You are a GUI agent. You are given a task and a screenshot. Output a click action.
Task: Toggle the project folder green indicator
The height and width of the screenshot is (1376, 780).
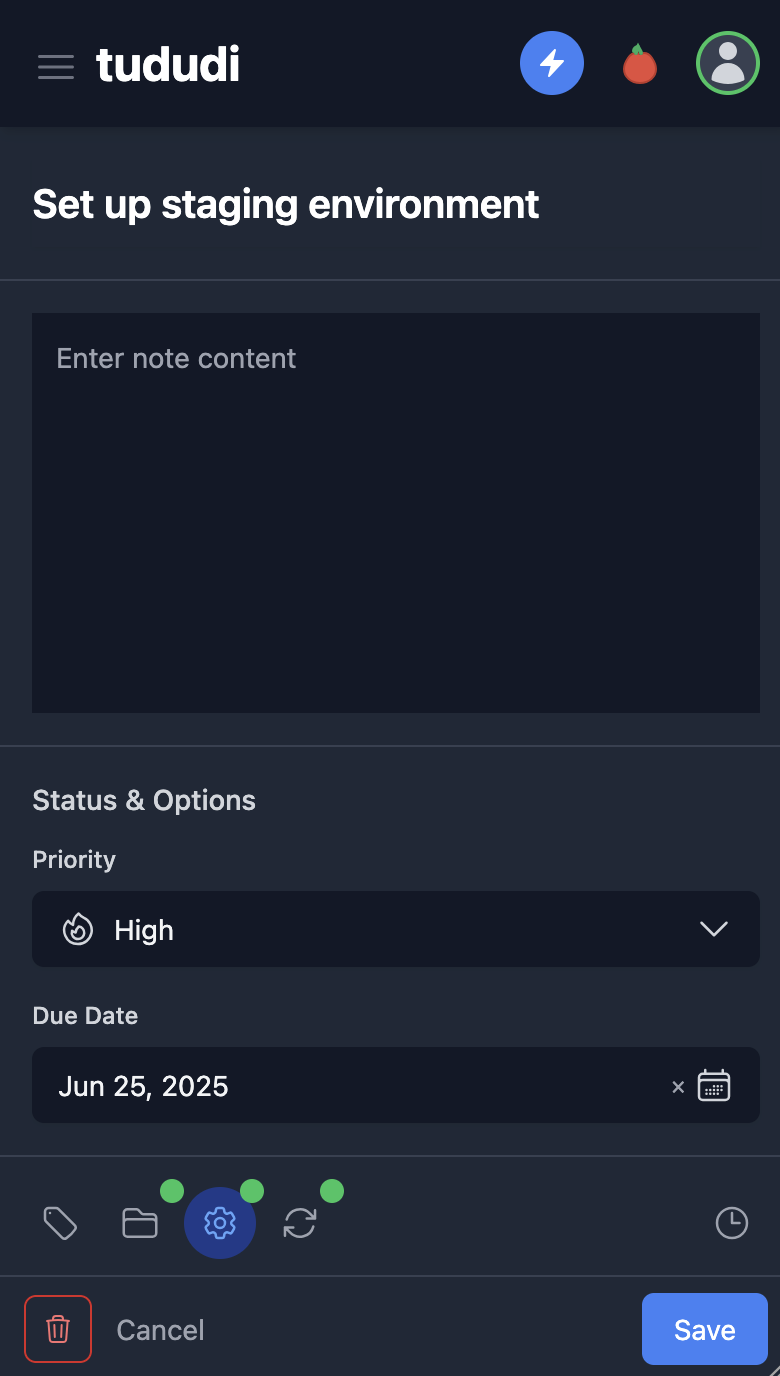174,1190
